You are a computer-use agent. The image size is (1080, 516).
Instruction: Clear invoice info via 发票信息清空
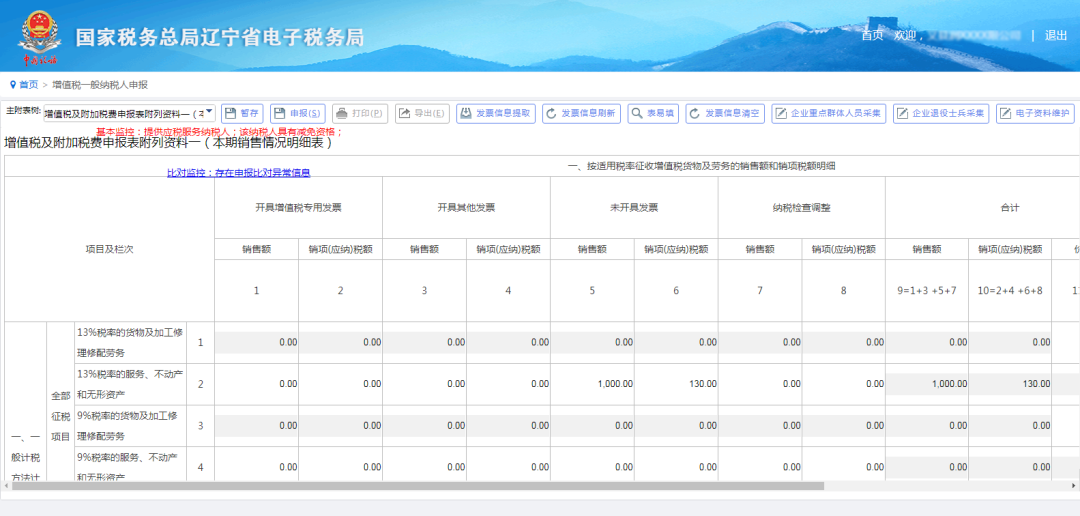click(725, 114)
